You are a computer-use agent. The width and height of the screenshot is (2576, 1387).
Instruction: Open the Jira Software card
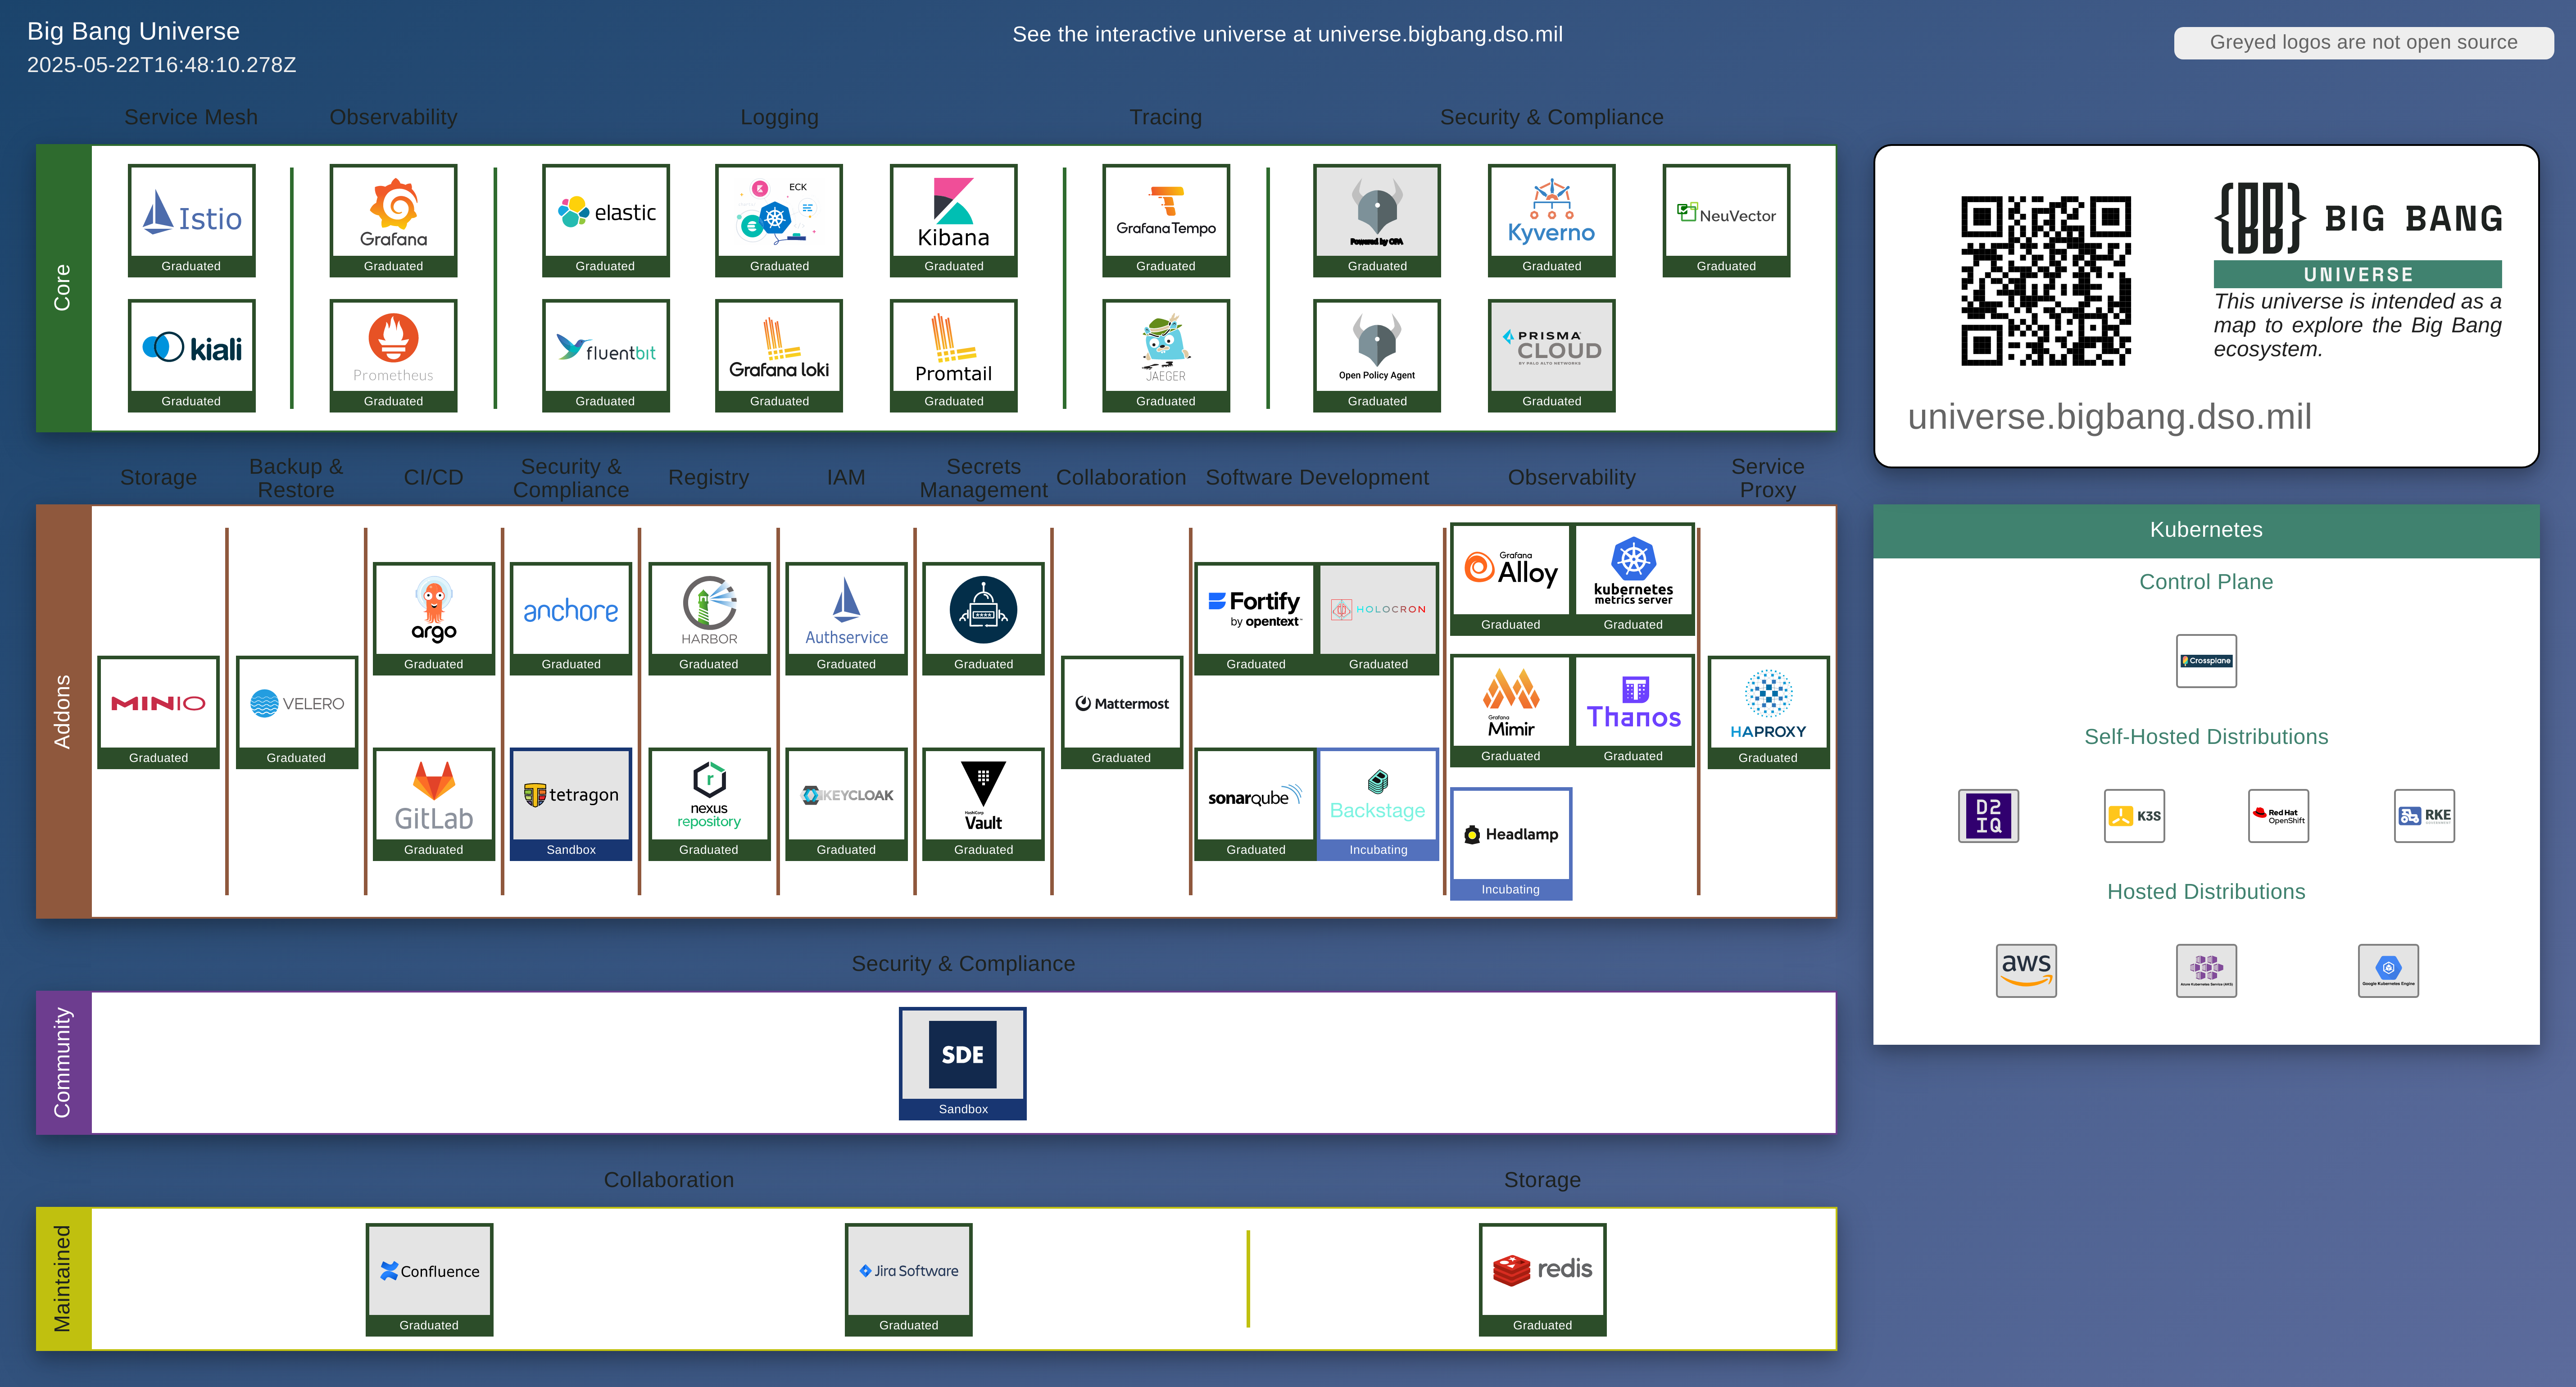pos(908,1279)
